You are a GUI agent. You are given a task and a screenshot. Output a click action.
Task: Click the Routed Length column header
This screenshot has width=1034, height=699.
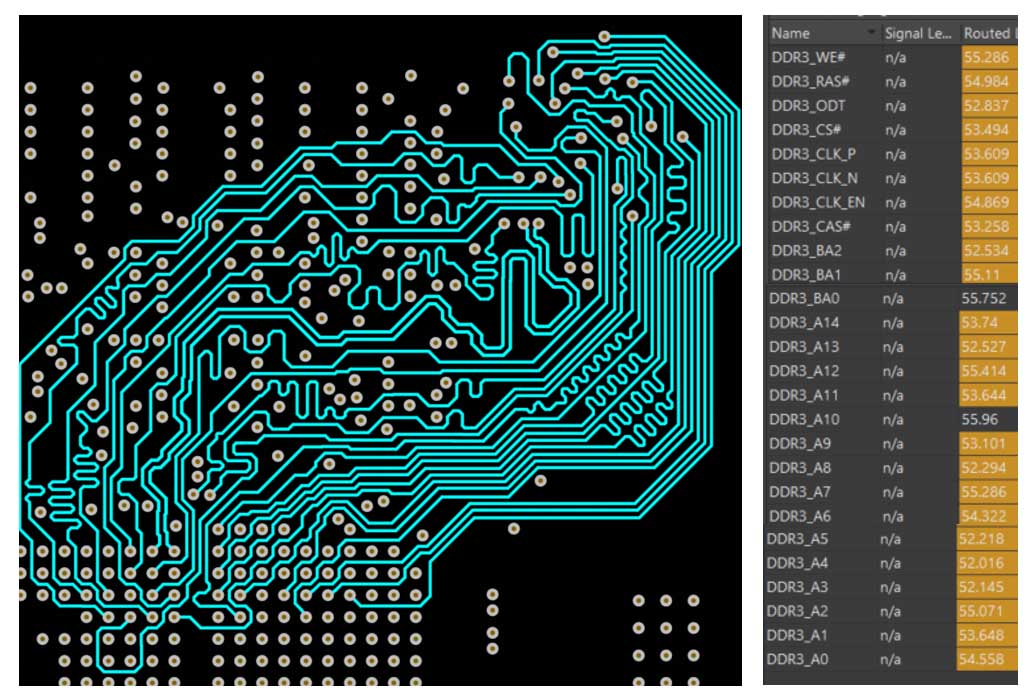(x=990, y=34)
